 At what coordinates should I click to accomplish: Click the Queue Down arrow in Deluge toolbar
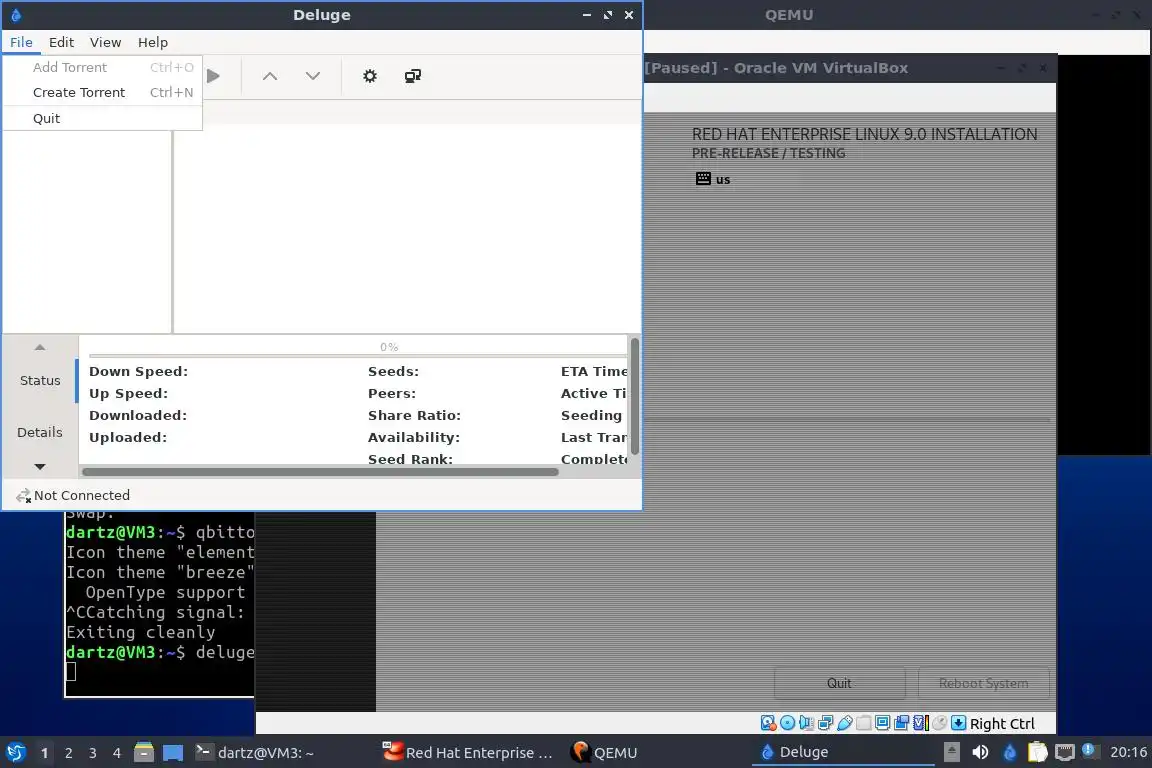pos(313,76)
